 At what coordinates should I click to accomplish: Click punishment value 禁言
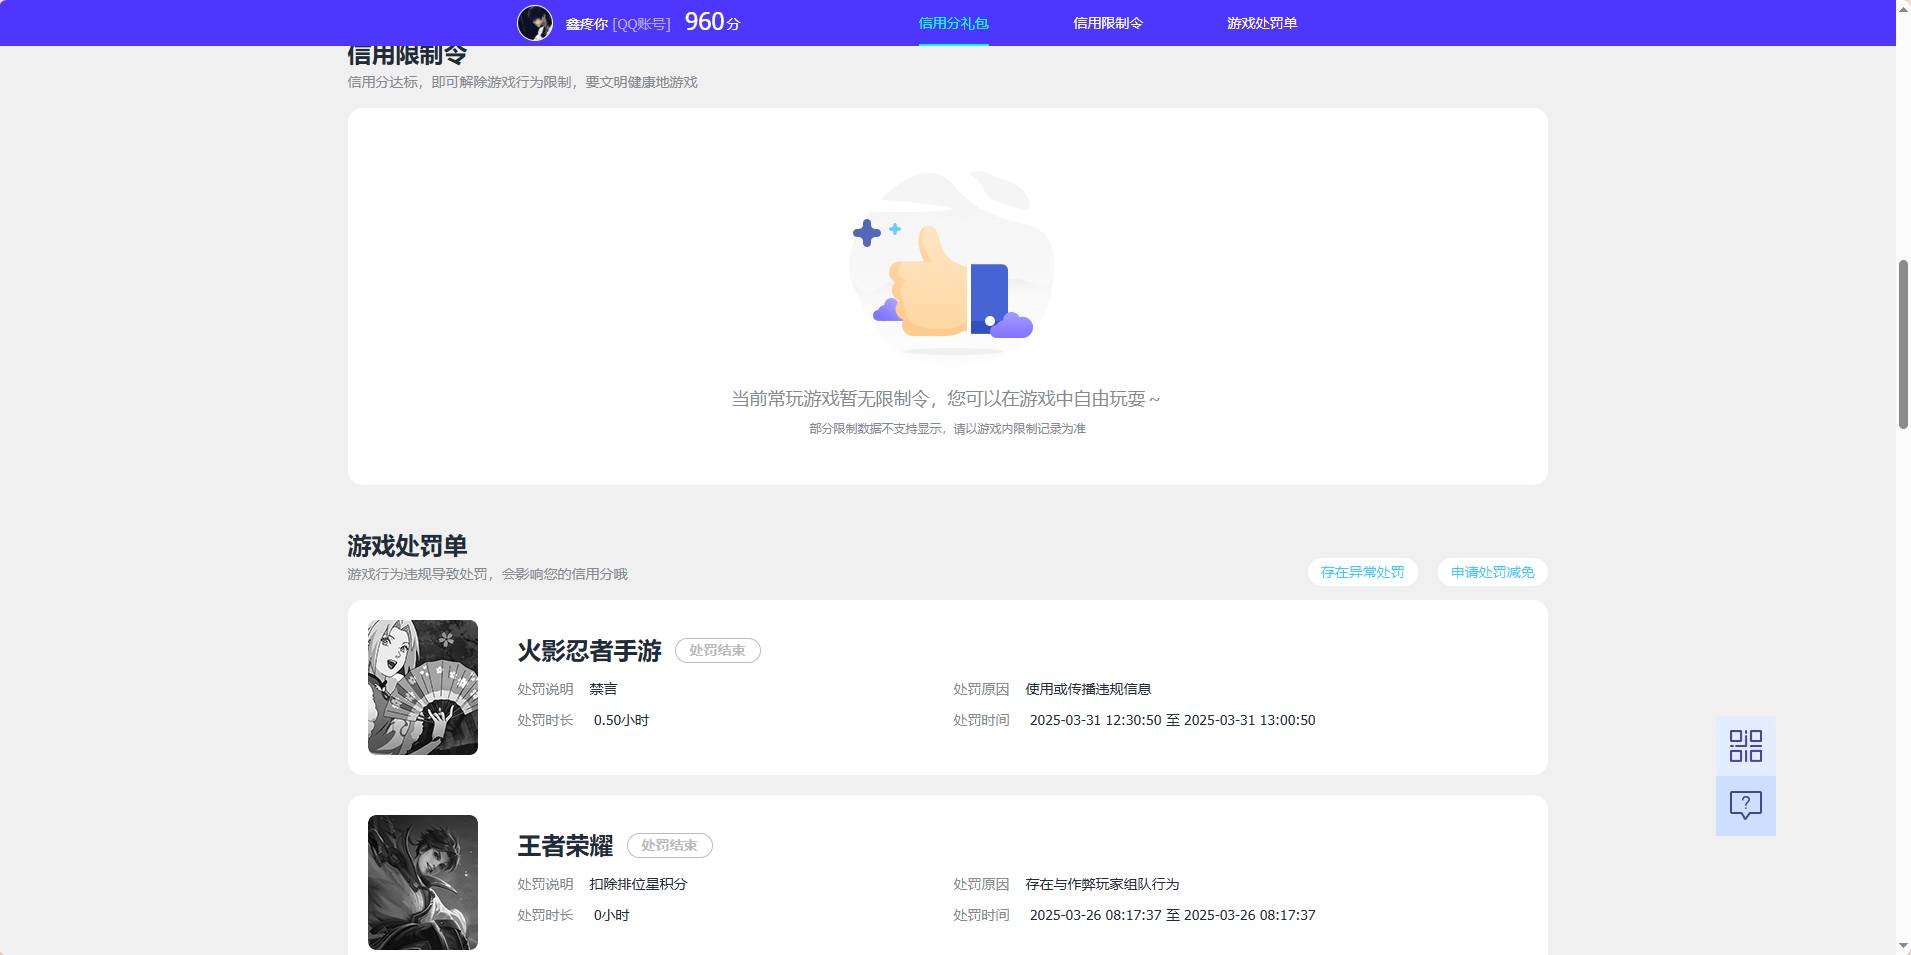pyautogui.click(x=603, y=689)
